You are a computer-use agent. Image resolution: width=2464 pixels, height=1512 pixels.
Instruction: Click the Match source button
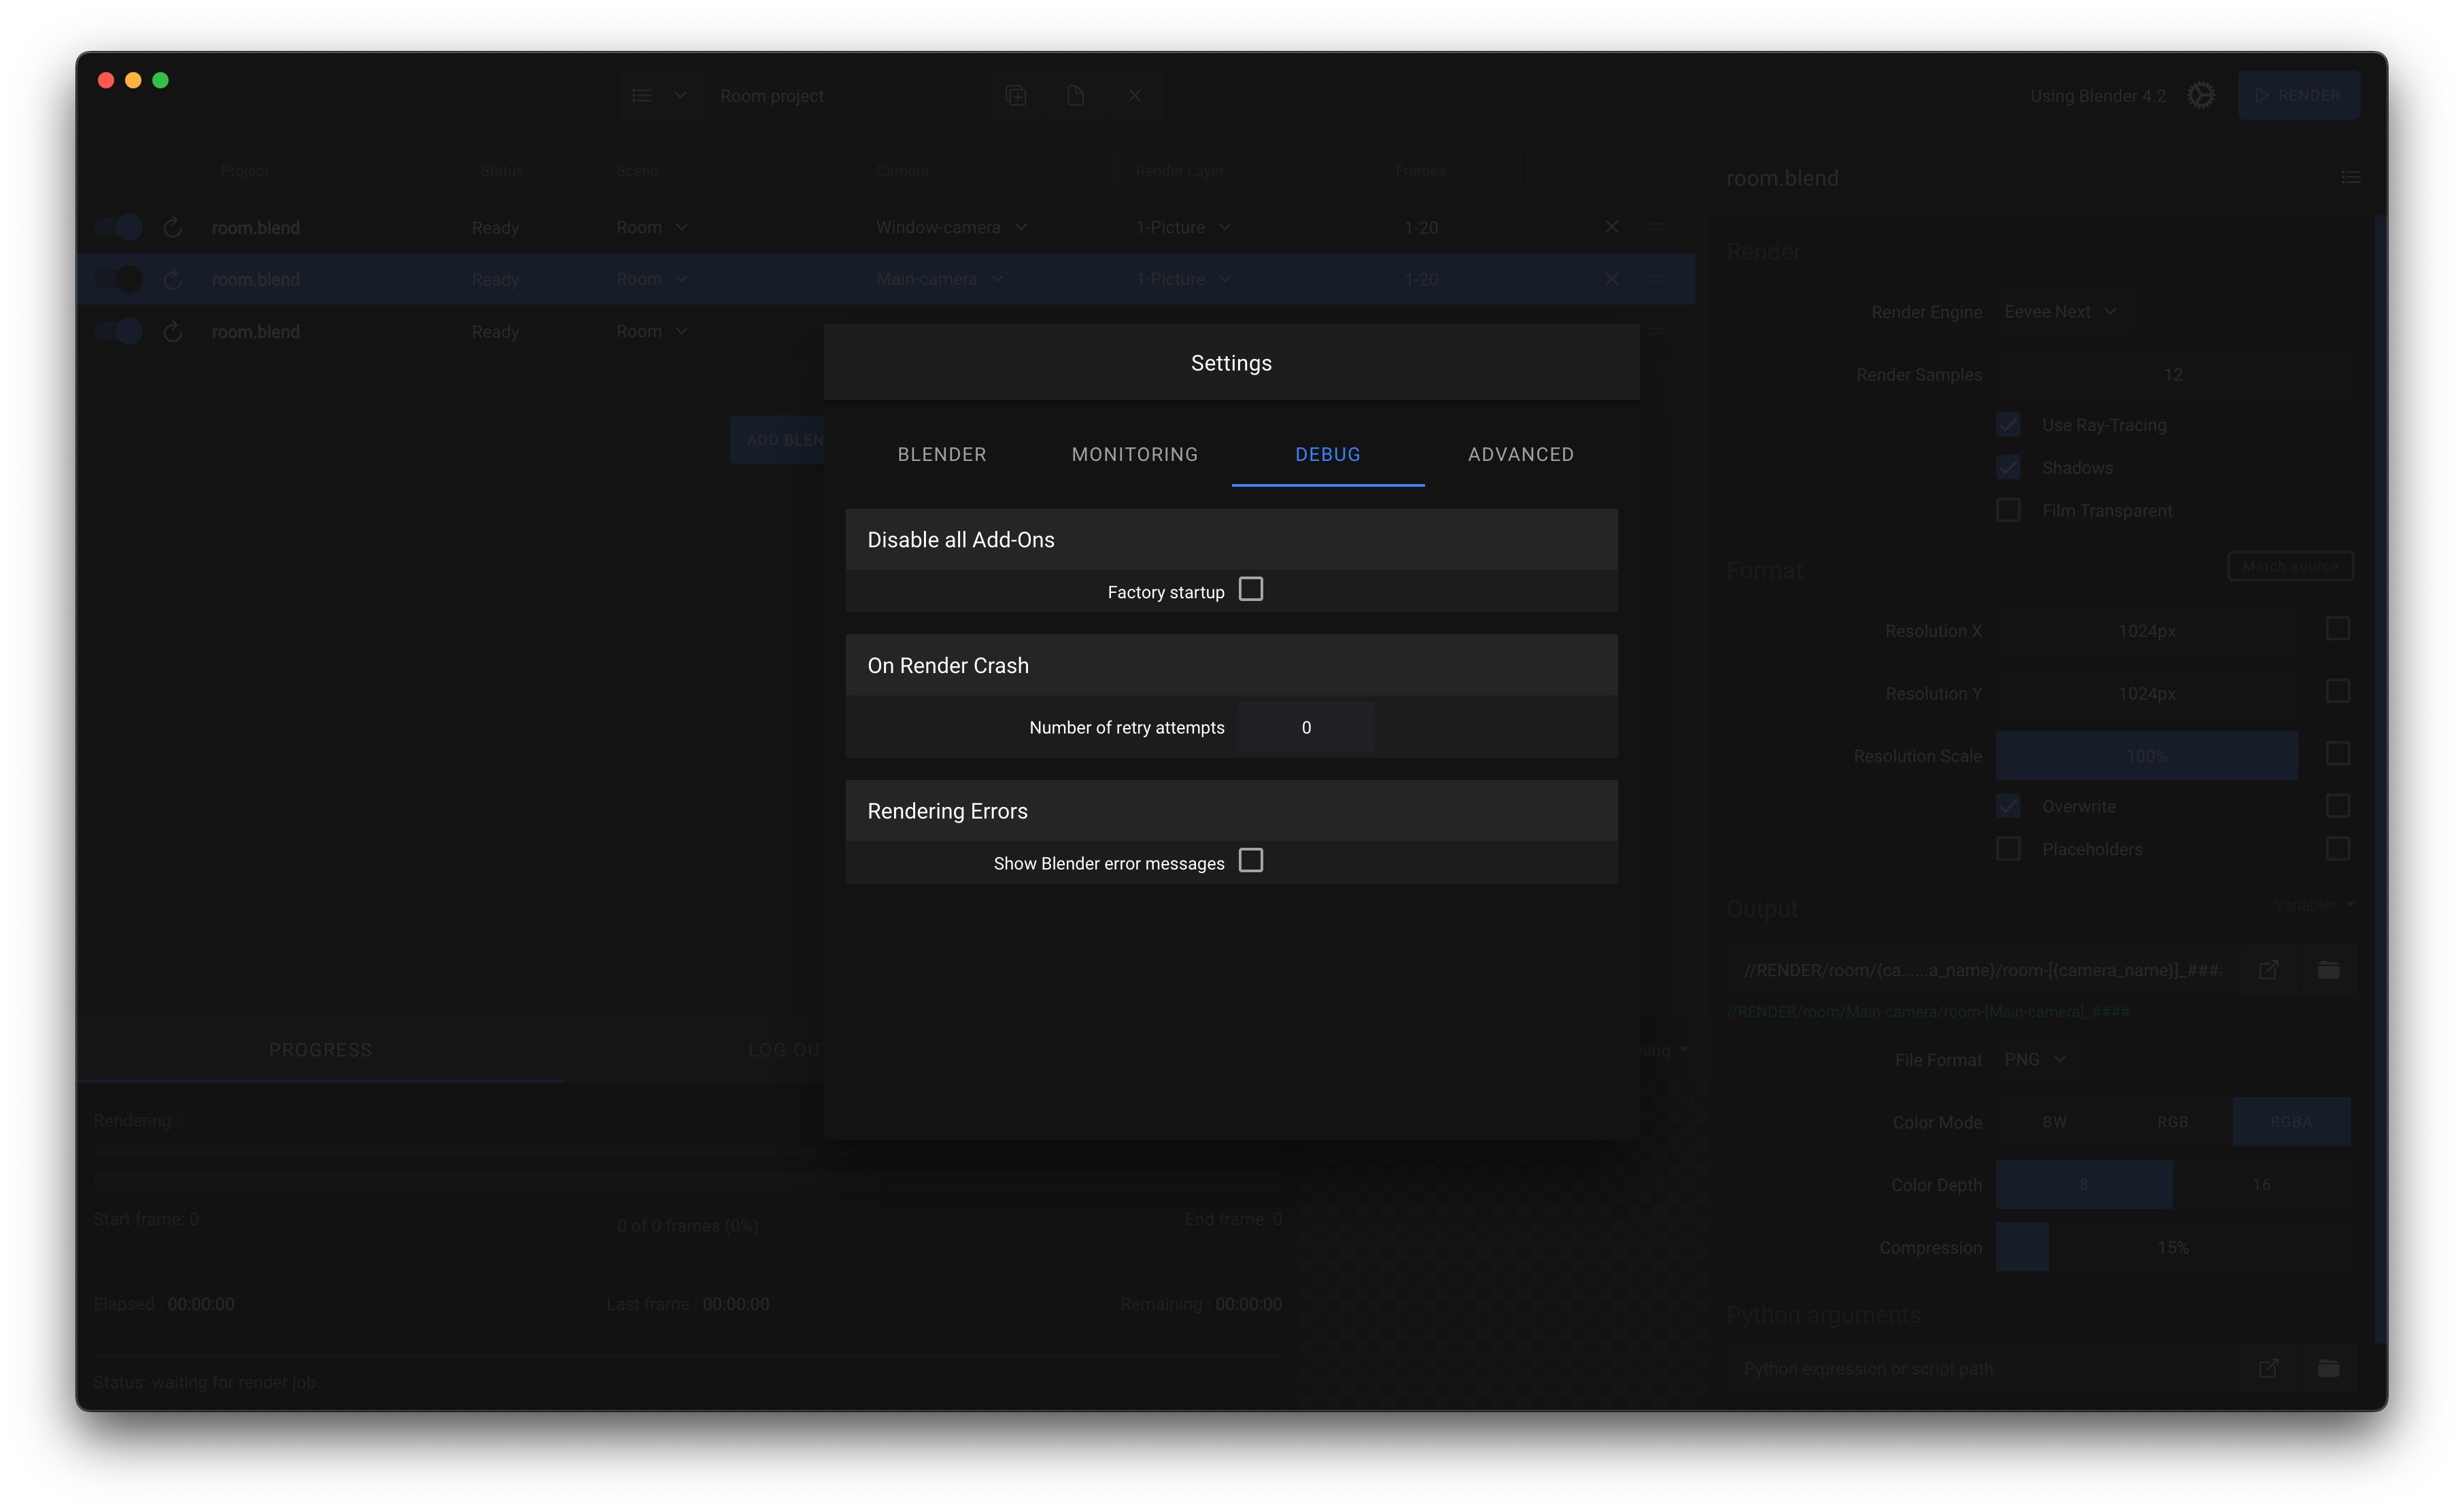(x=2289, y=566)
